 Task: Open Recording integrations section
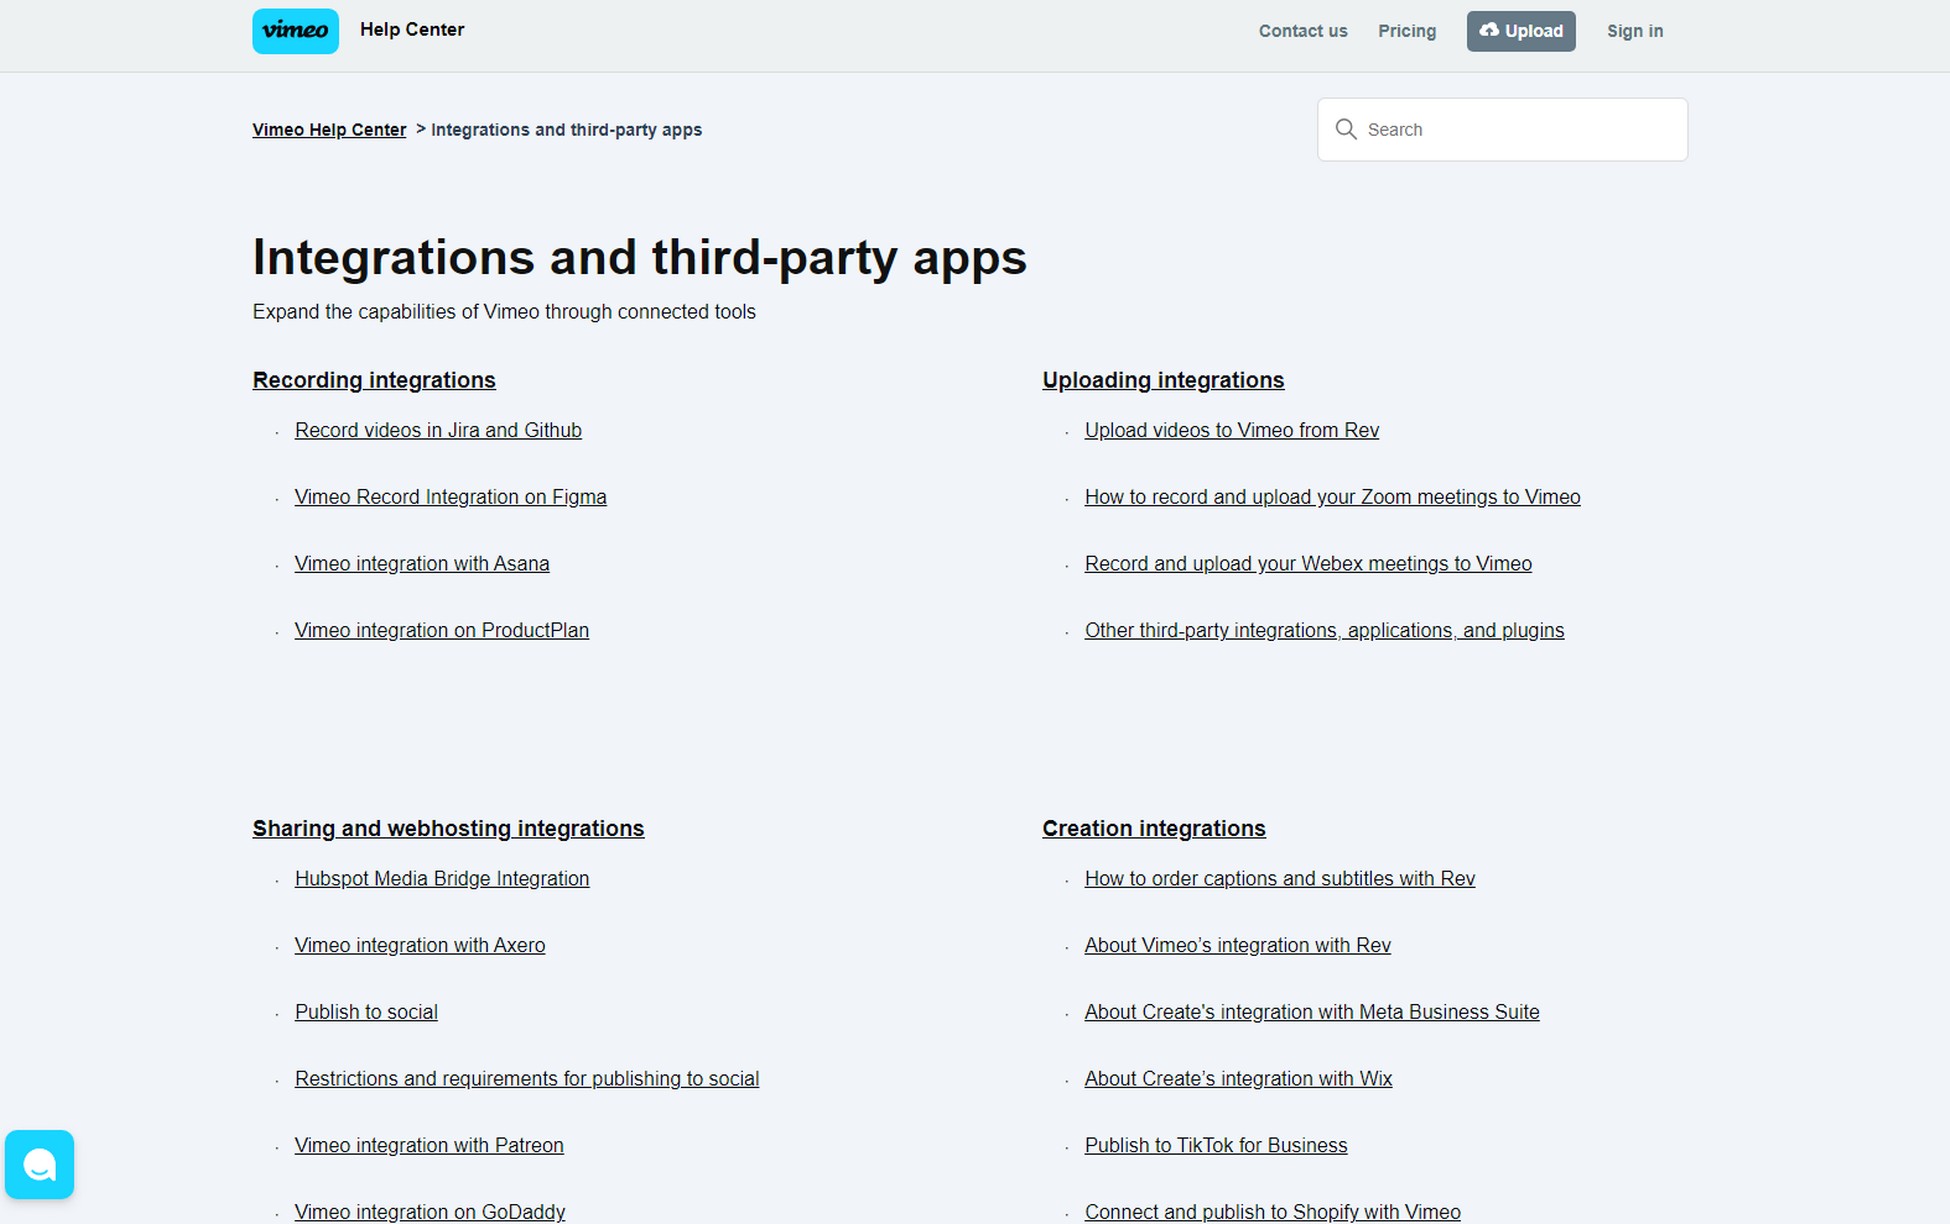374,380
